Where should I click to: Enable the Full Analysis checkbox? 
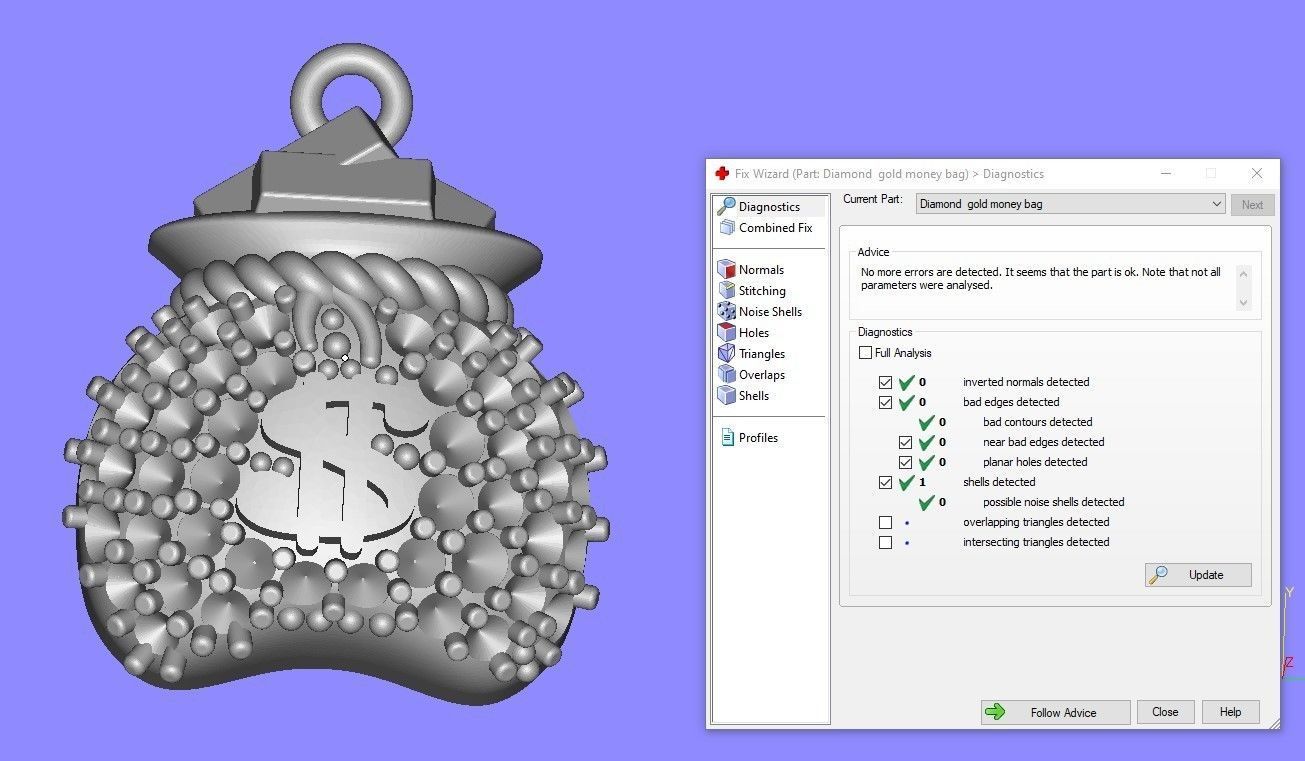[865, 352]
